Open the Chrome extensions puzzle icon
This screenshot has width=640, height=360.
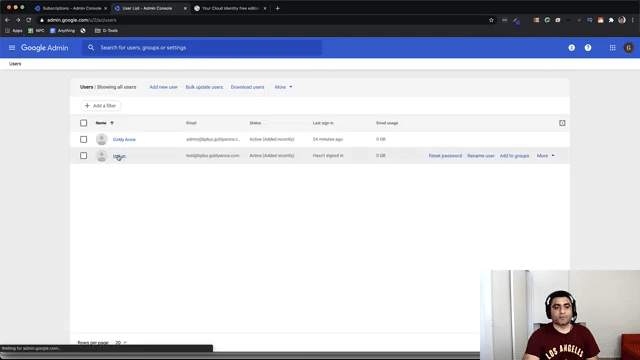click(x=611, y=20)
